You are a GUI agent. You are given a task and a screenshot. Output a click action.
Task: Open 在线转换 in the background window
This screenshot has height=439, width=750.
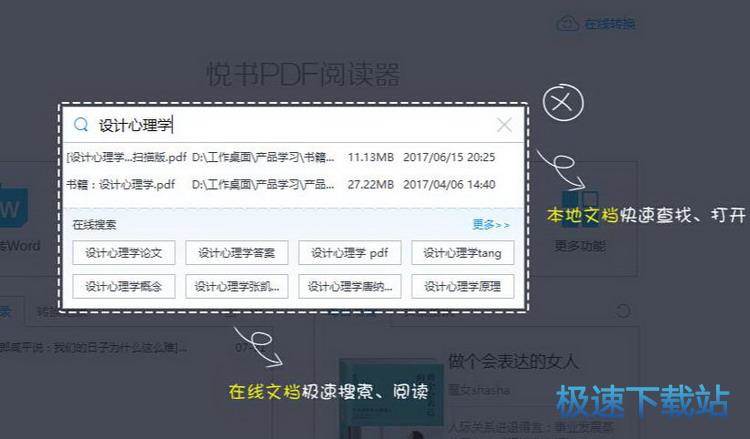609,23
